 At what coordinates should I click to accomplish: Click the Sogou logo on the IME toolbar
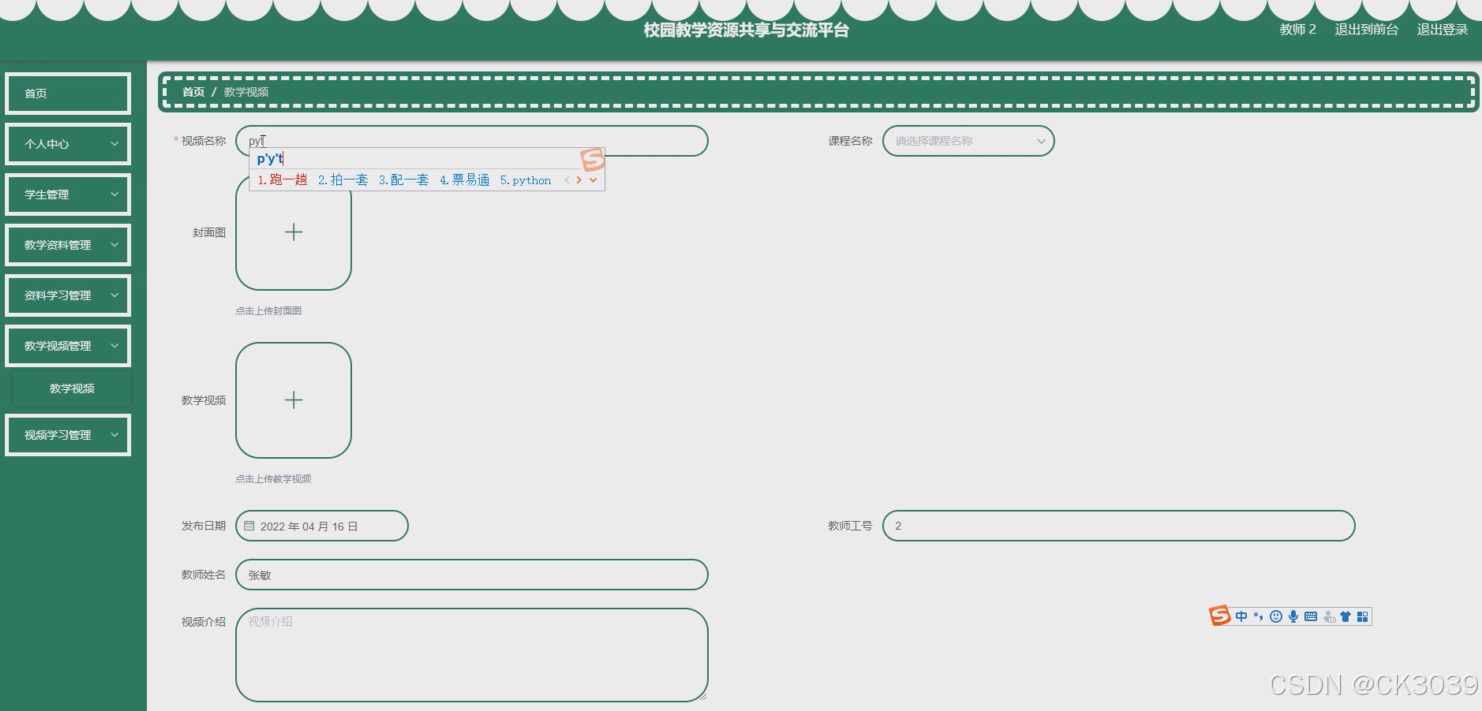1220,616
